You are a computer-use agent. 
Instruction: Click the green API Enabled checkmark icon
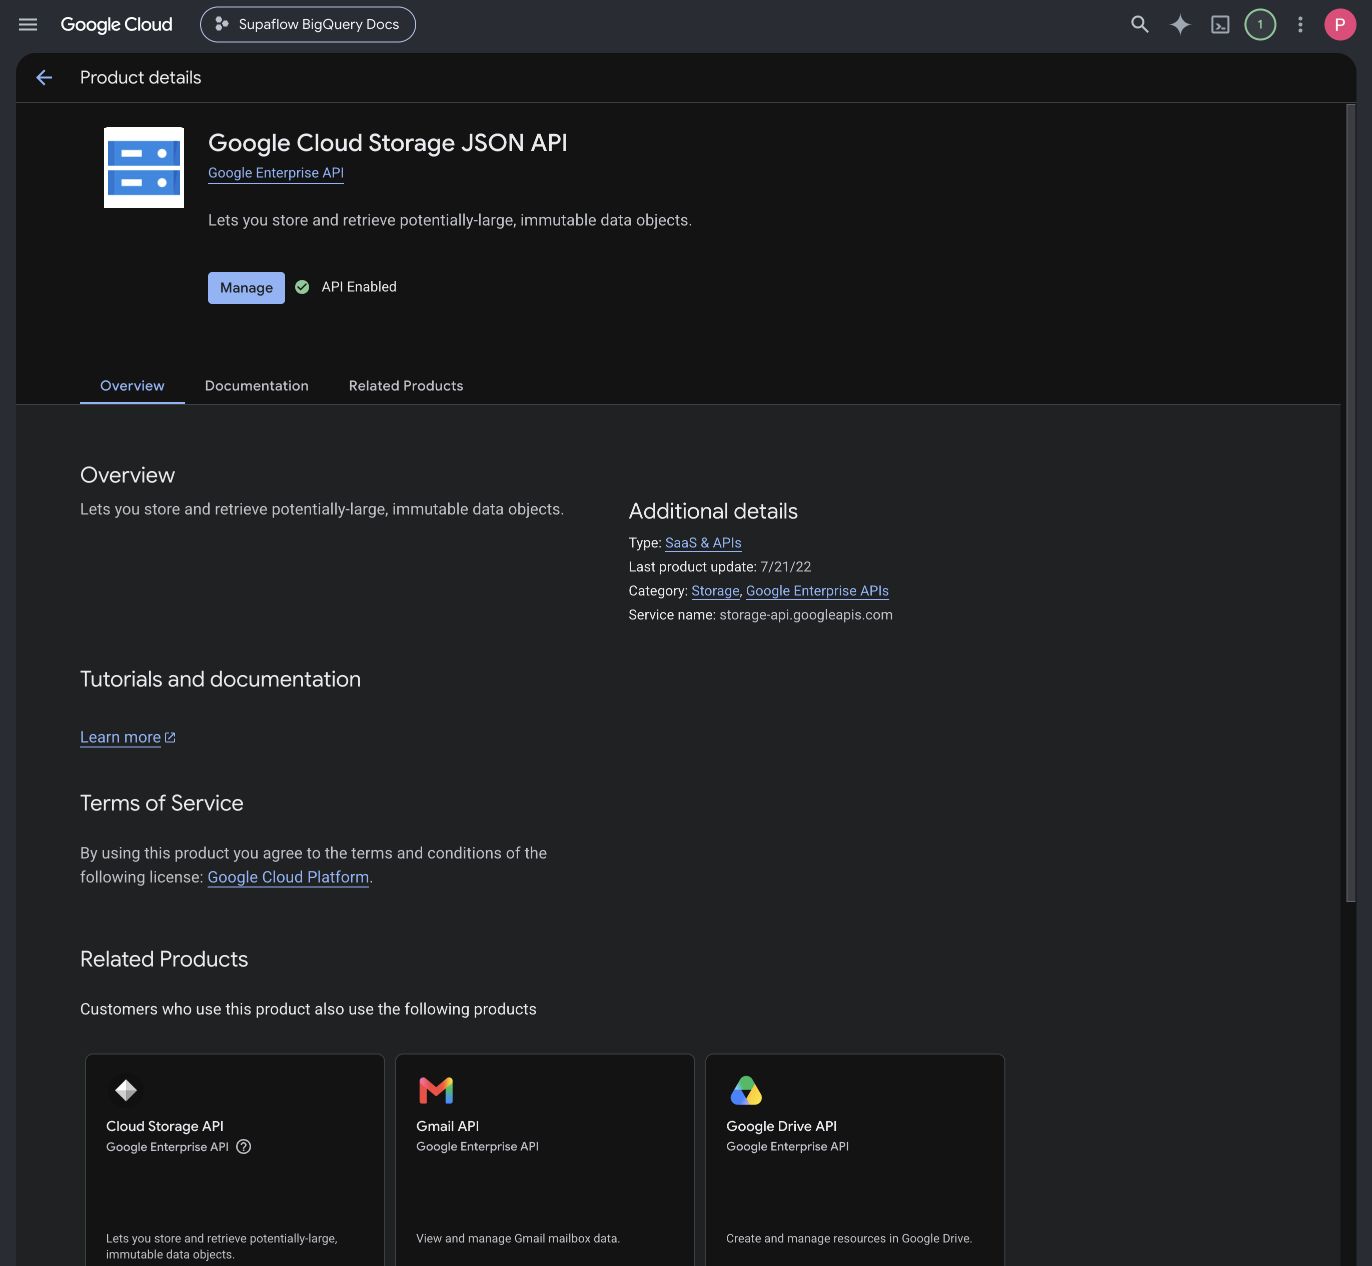click(x=302, y=287)
